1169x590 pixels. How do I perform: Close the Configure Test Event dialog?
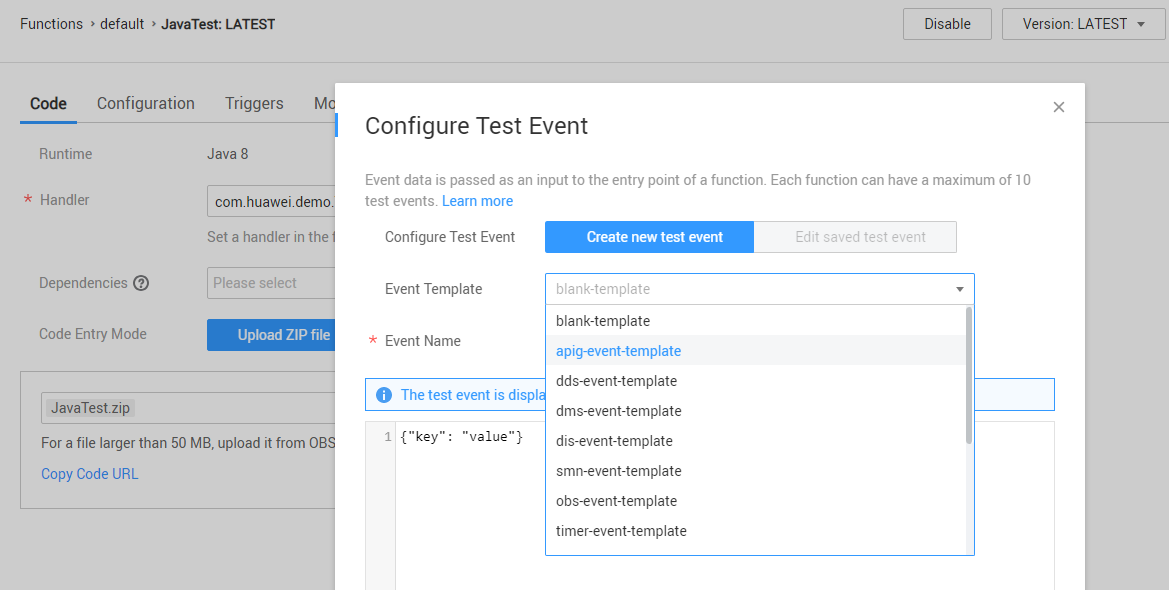(1059, 107)
